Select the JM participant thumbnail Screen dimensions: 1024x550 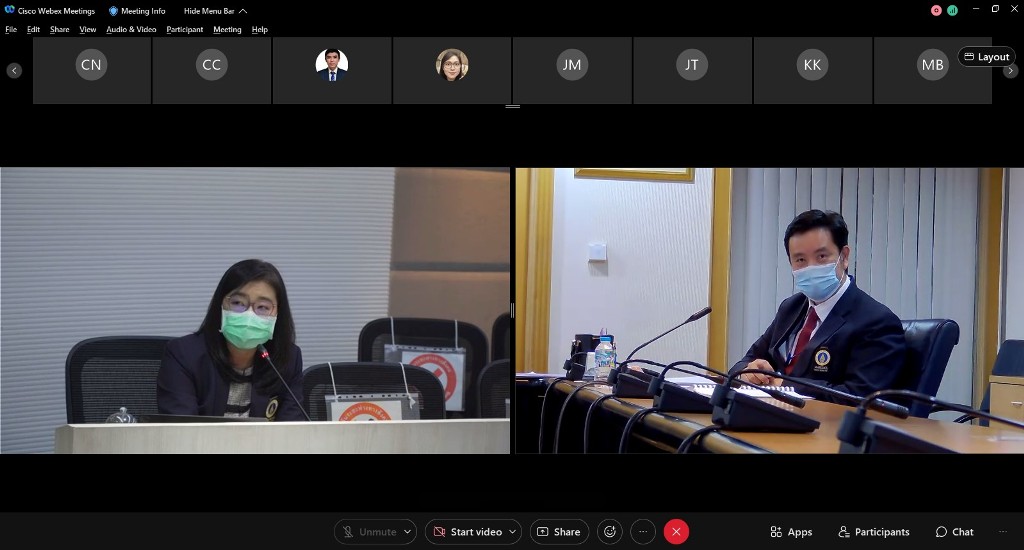tap(572, 66)
